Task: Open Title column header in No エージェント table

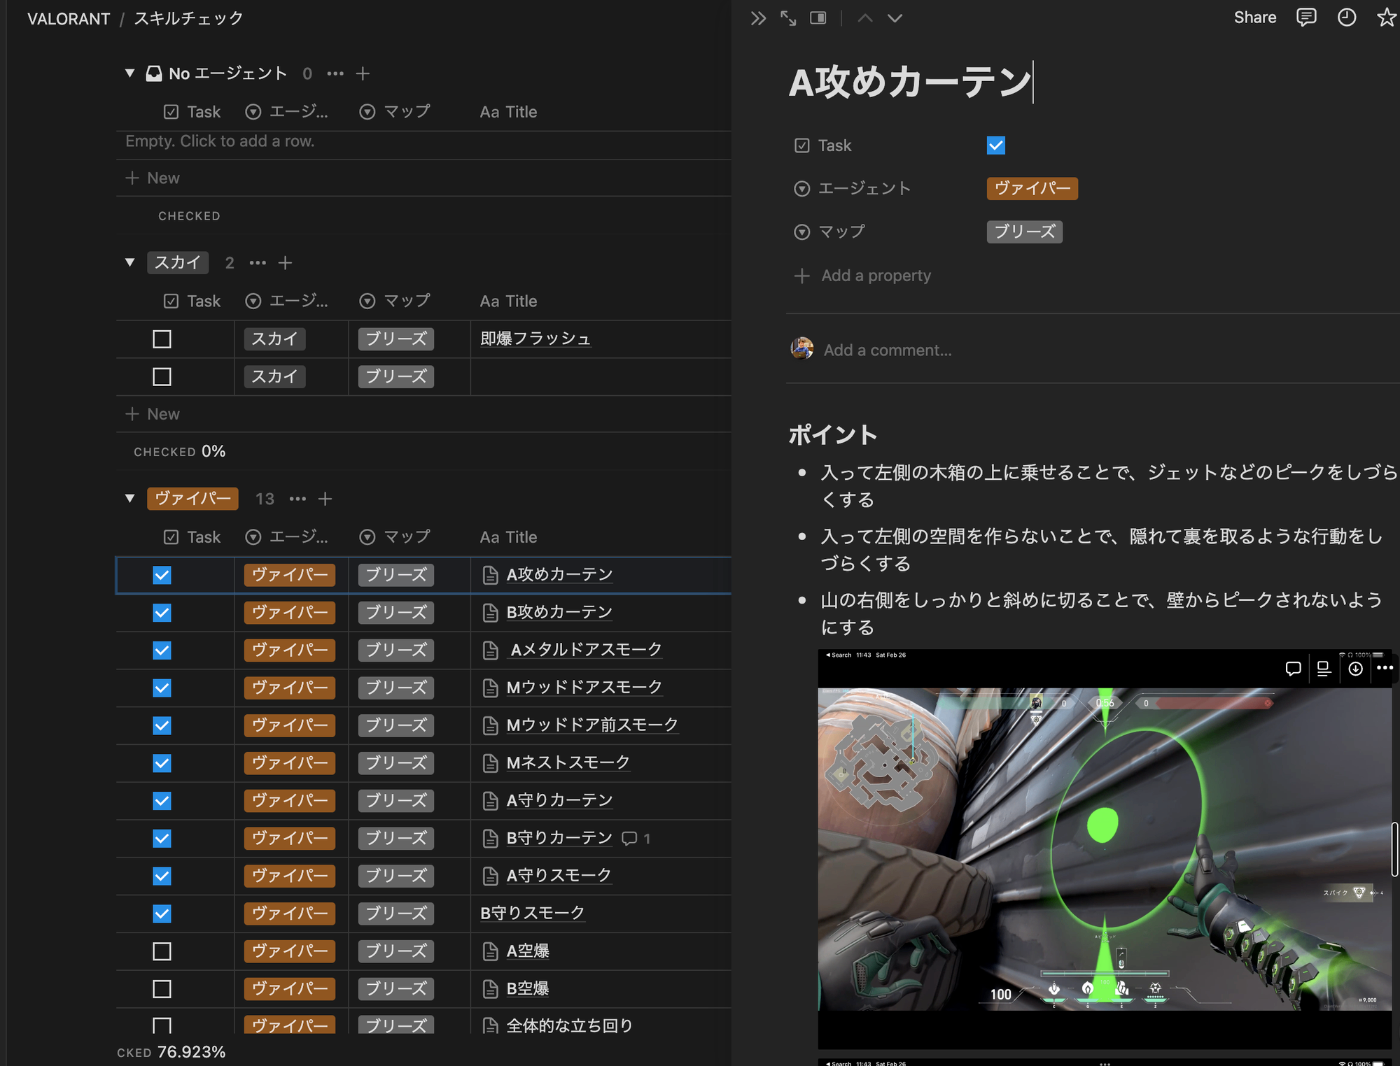Action: (x=509, y=112)
